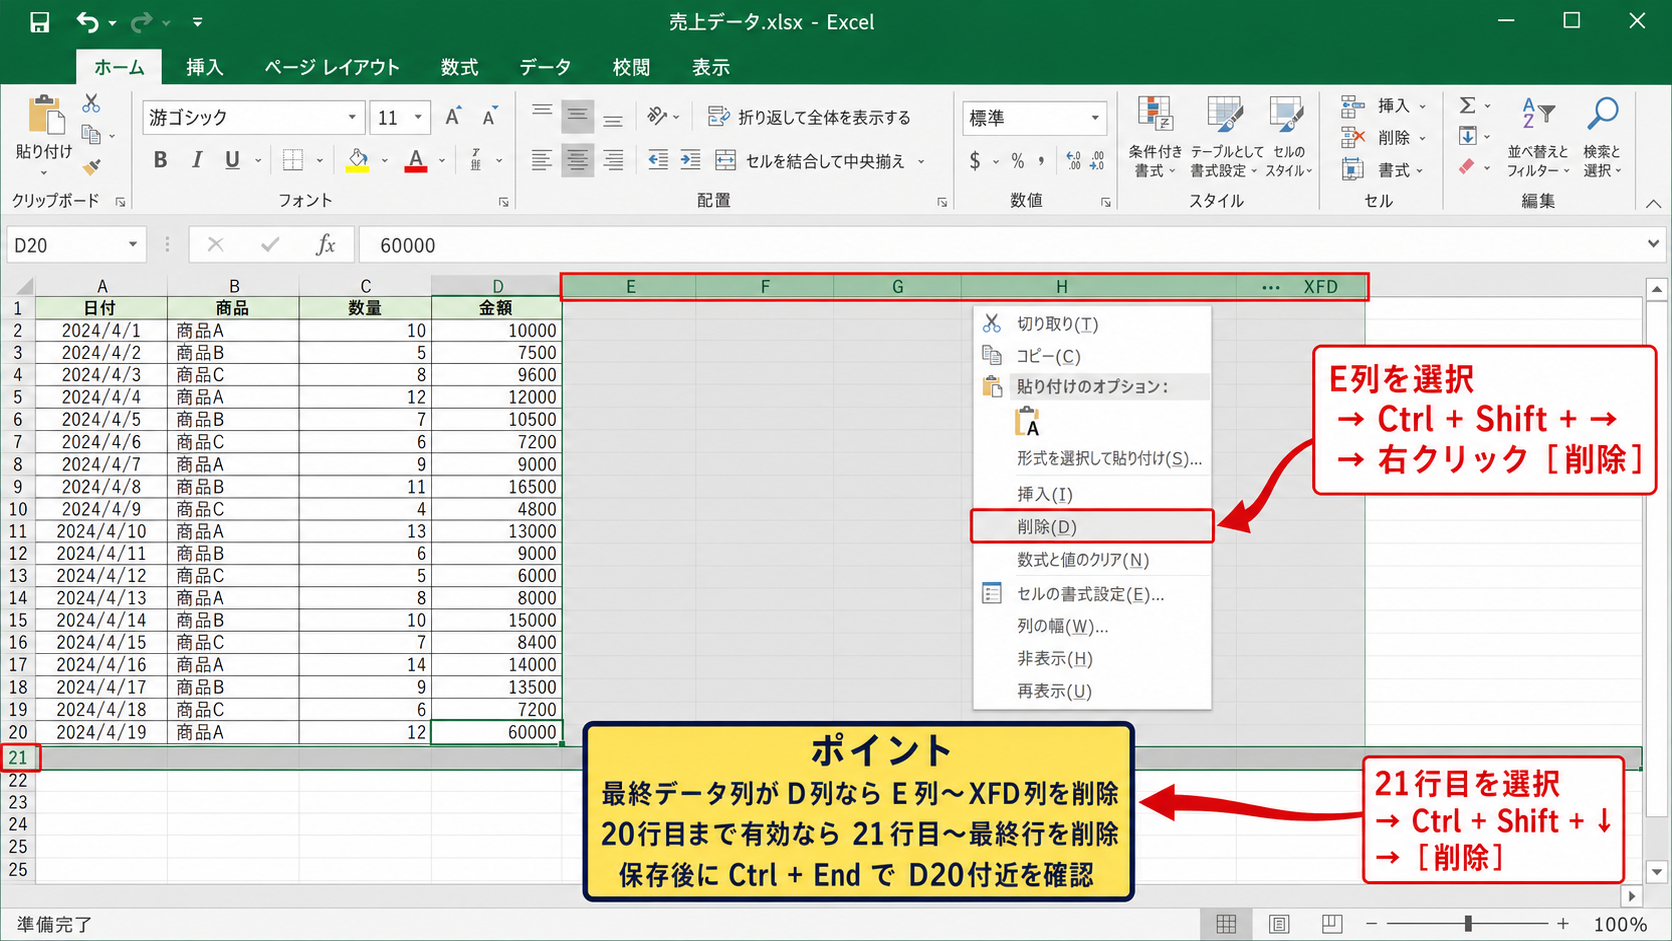
Task: Align text to the right
Action: [613, 160]
